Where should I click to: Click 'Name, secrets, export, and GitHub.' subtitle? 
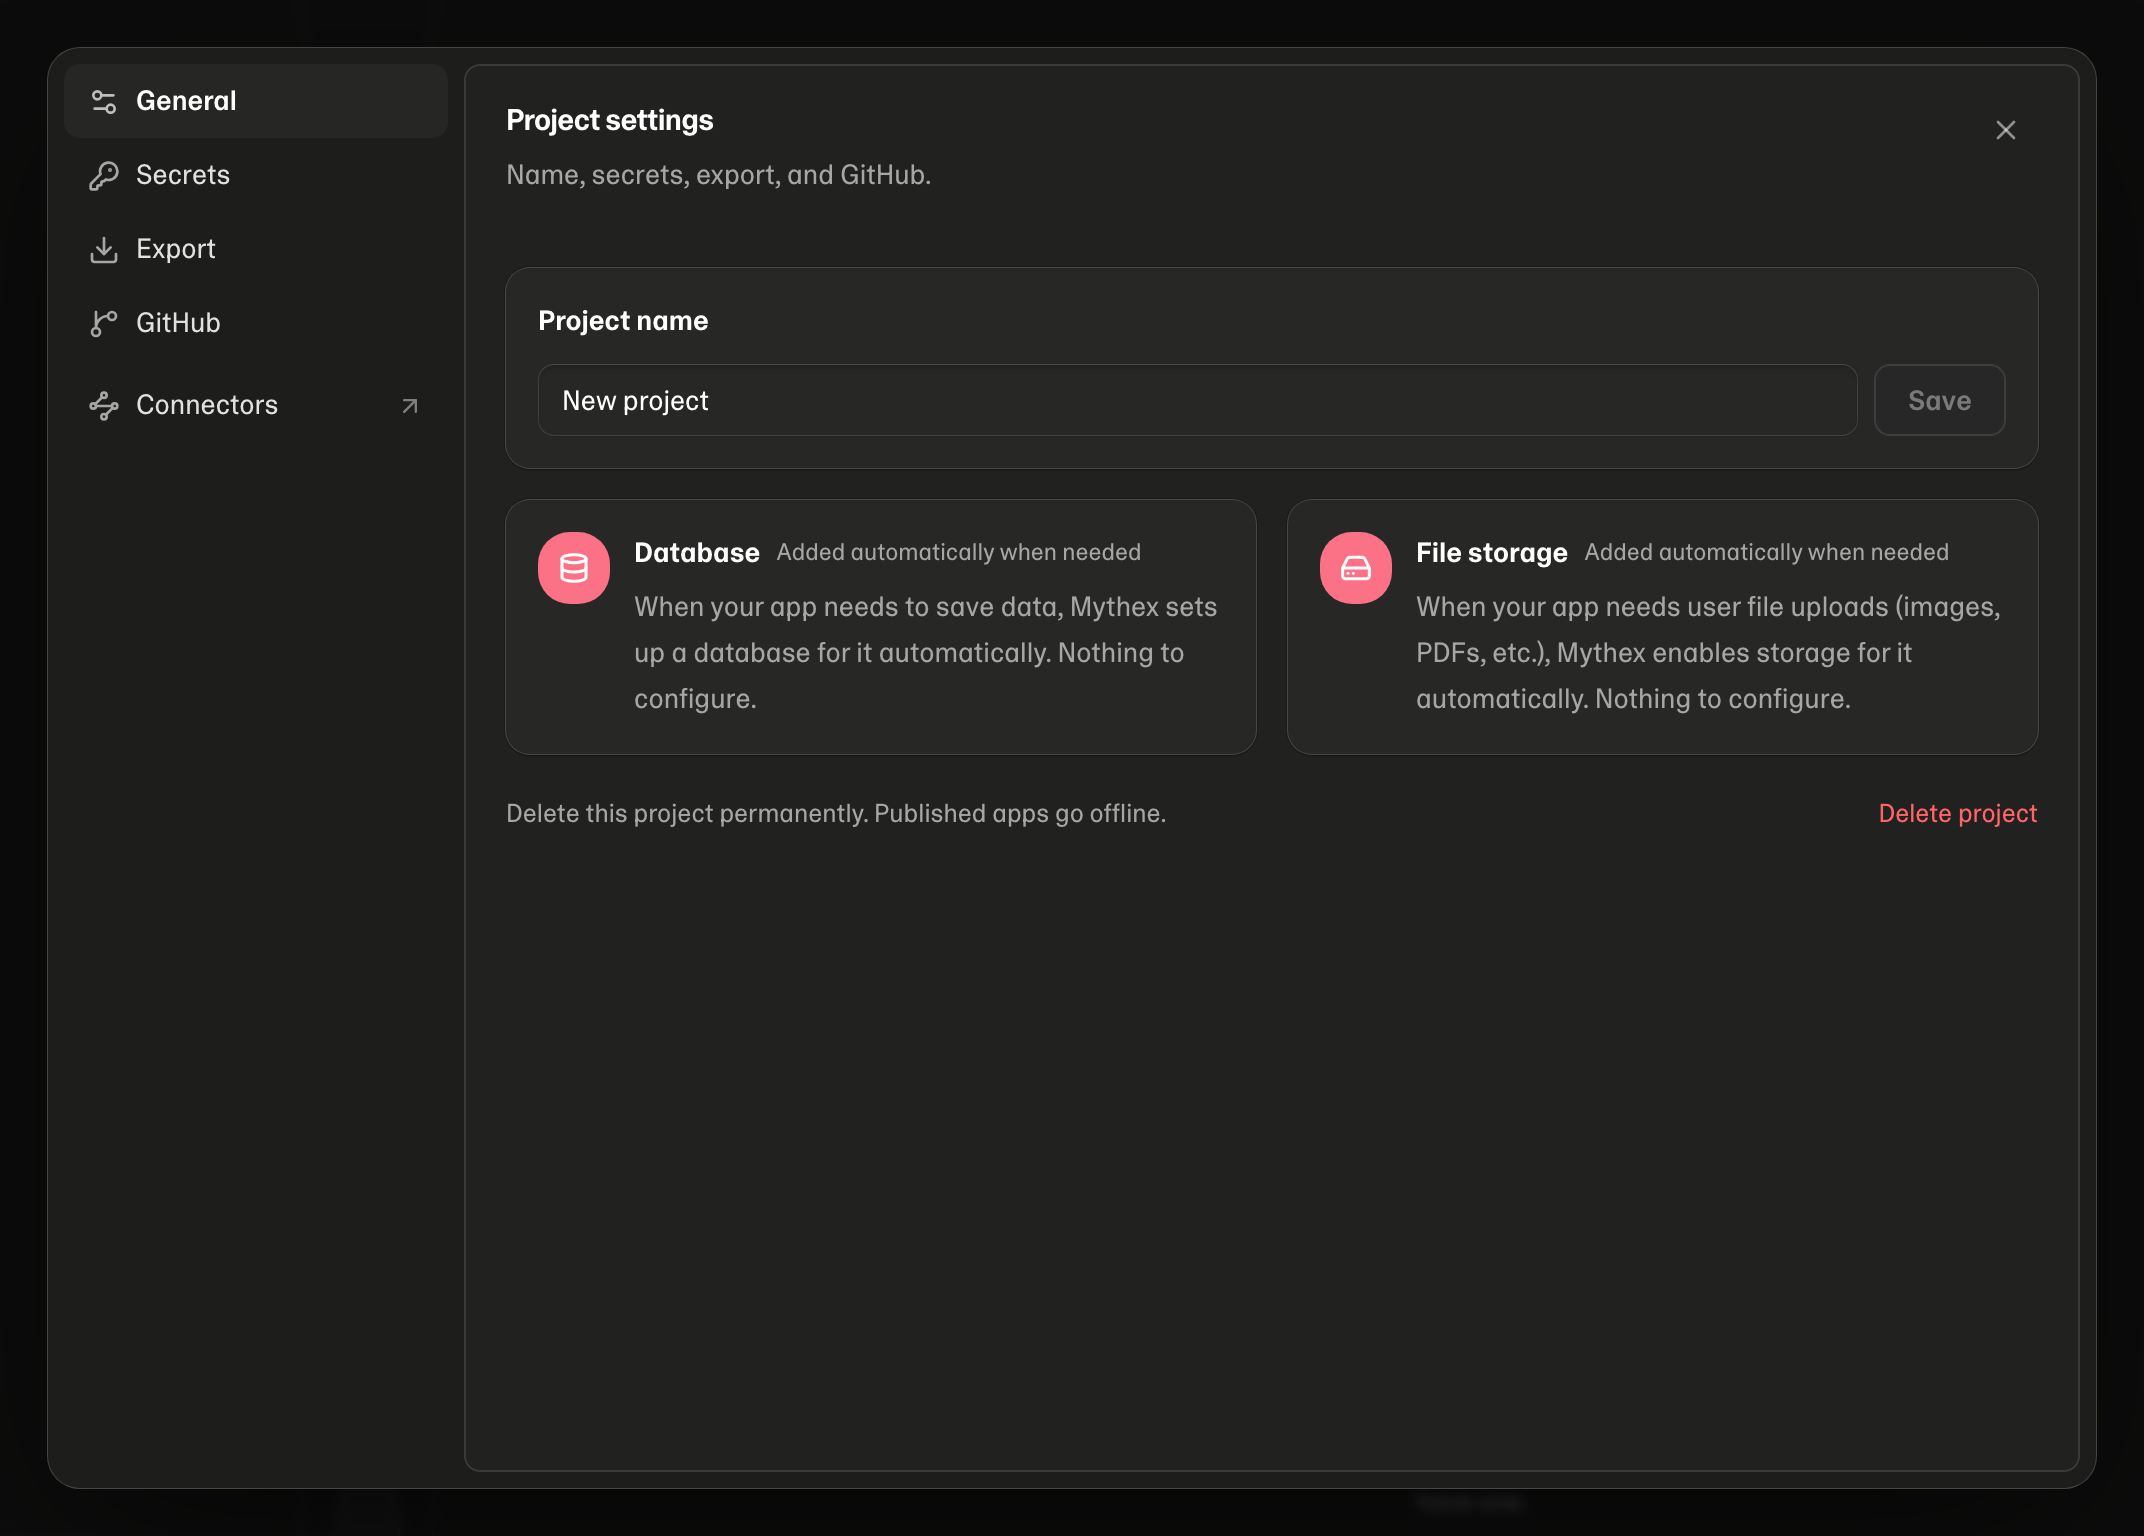pyautogui.click(x=718, y=175)
